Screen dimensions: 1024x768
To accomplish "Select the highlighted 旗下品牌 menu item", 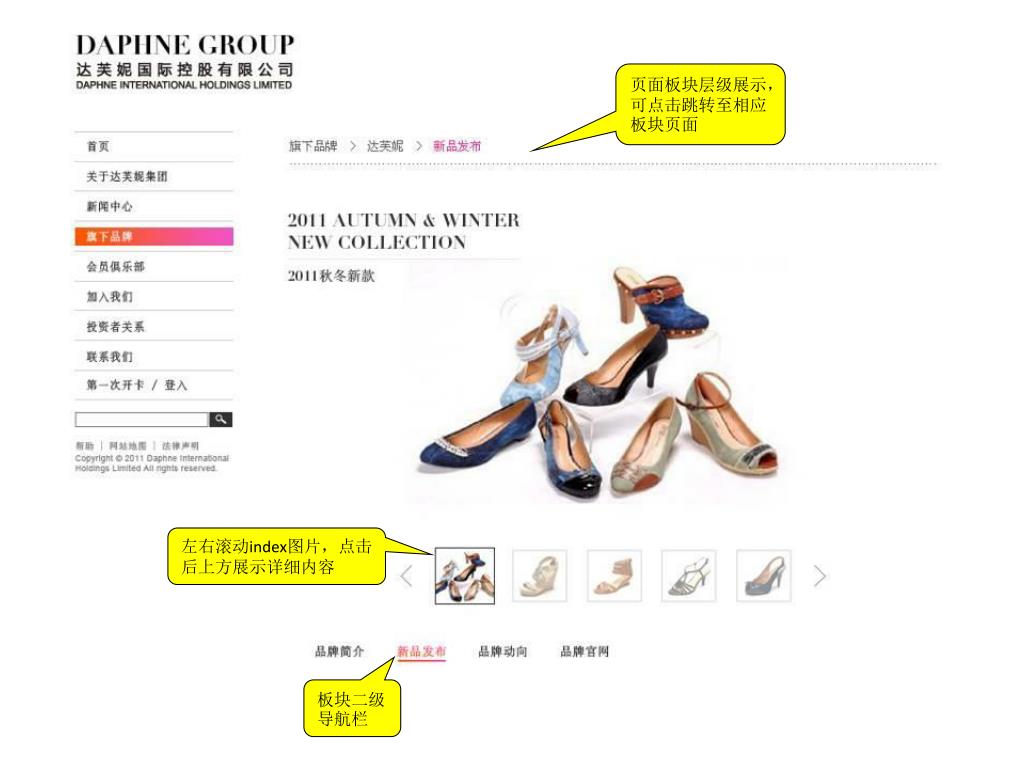I will click(153, 236).
